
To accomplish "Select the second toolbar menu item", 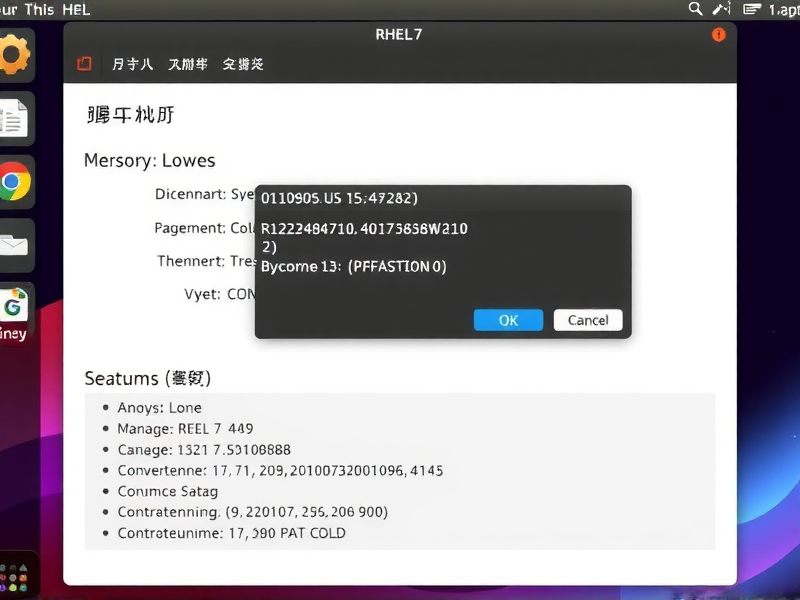I will coord(189,62).
